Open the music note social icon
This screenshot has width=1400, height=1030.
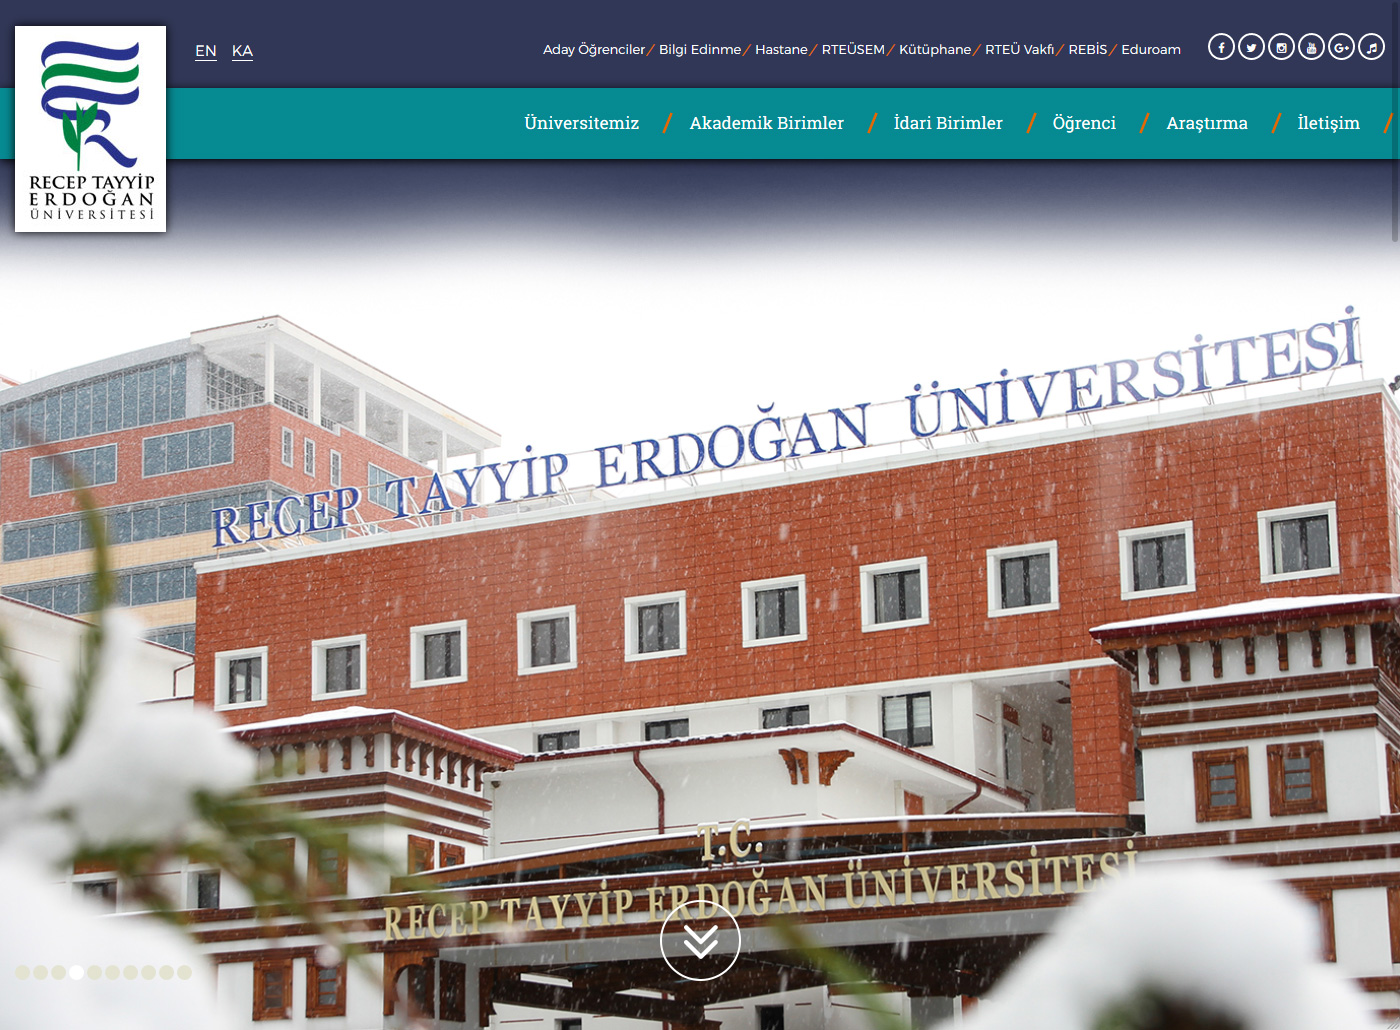pyautogui.click(x=1371, y=46)
